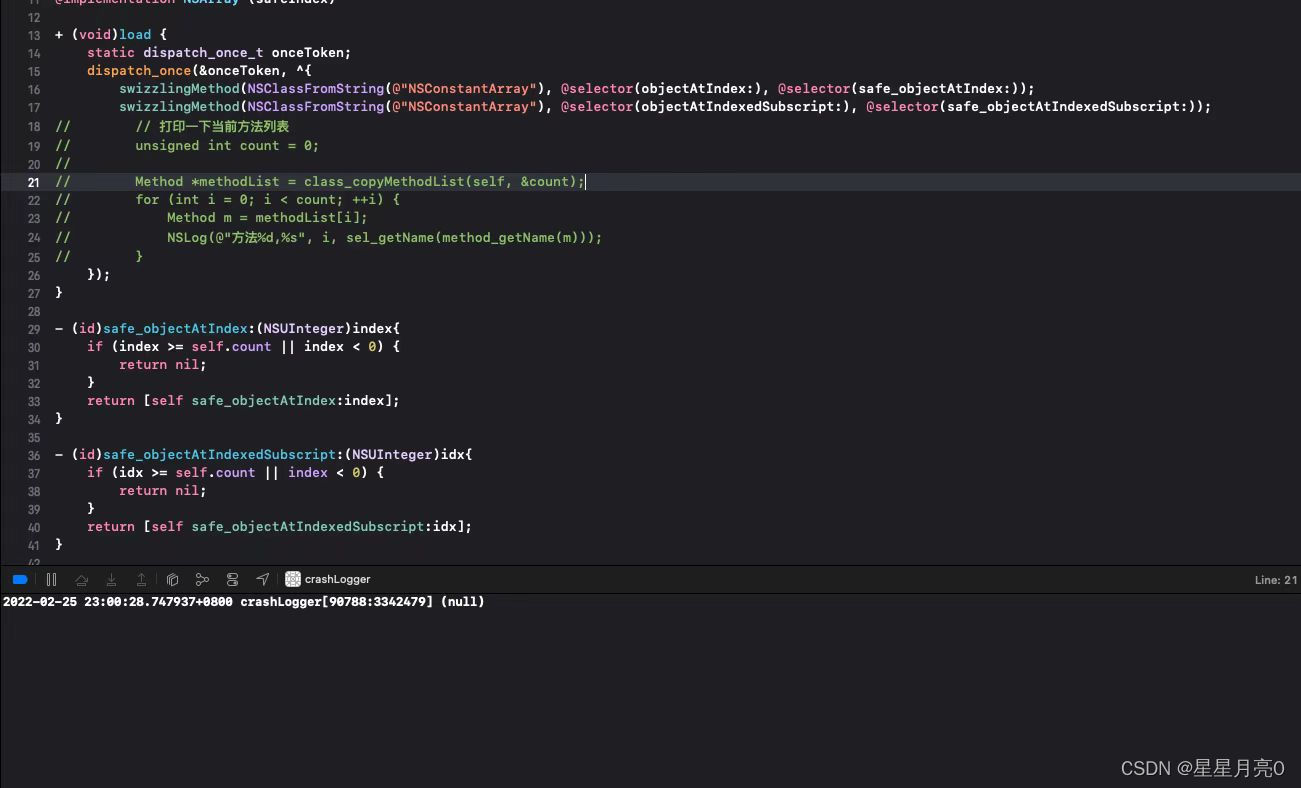Click 'return [self safe_objectAtIndex:index];' on line 33
This screenshot has width=1301, height=788.
[x=243, y=401]
